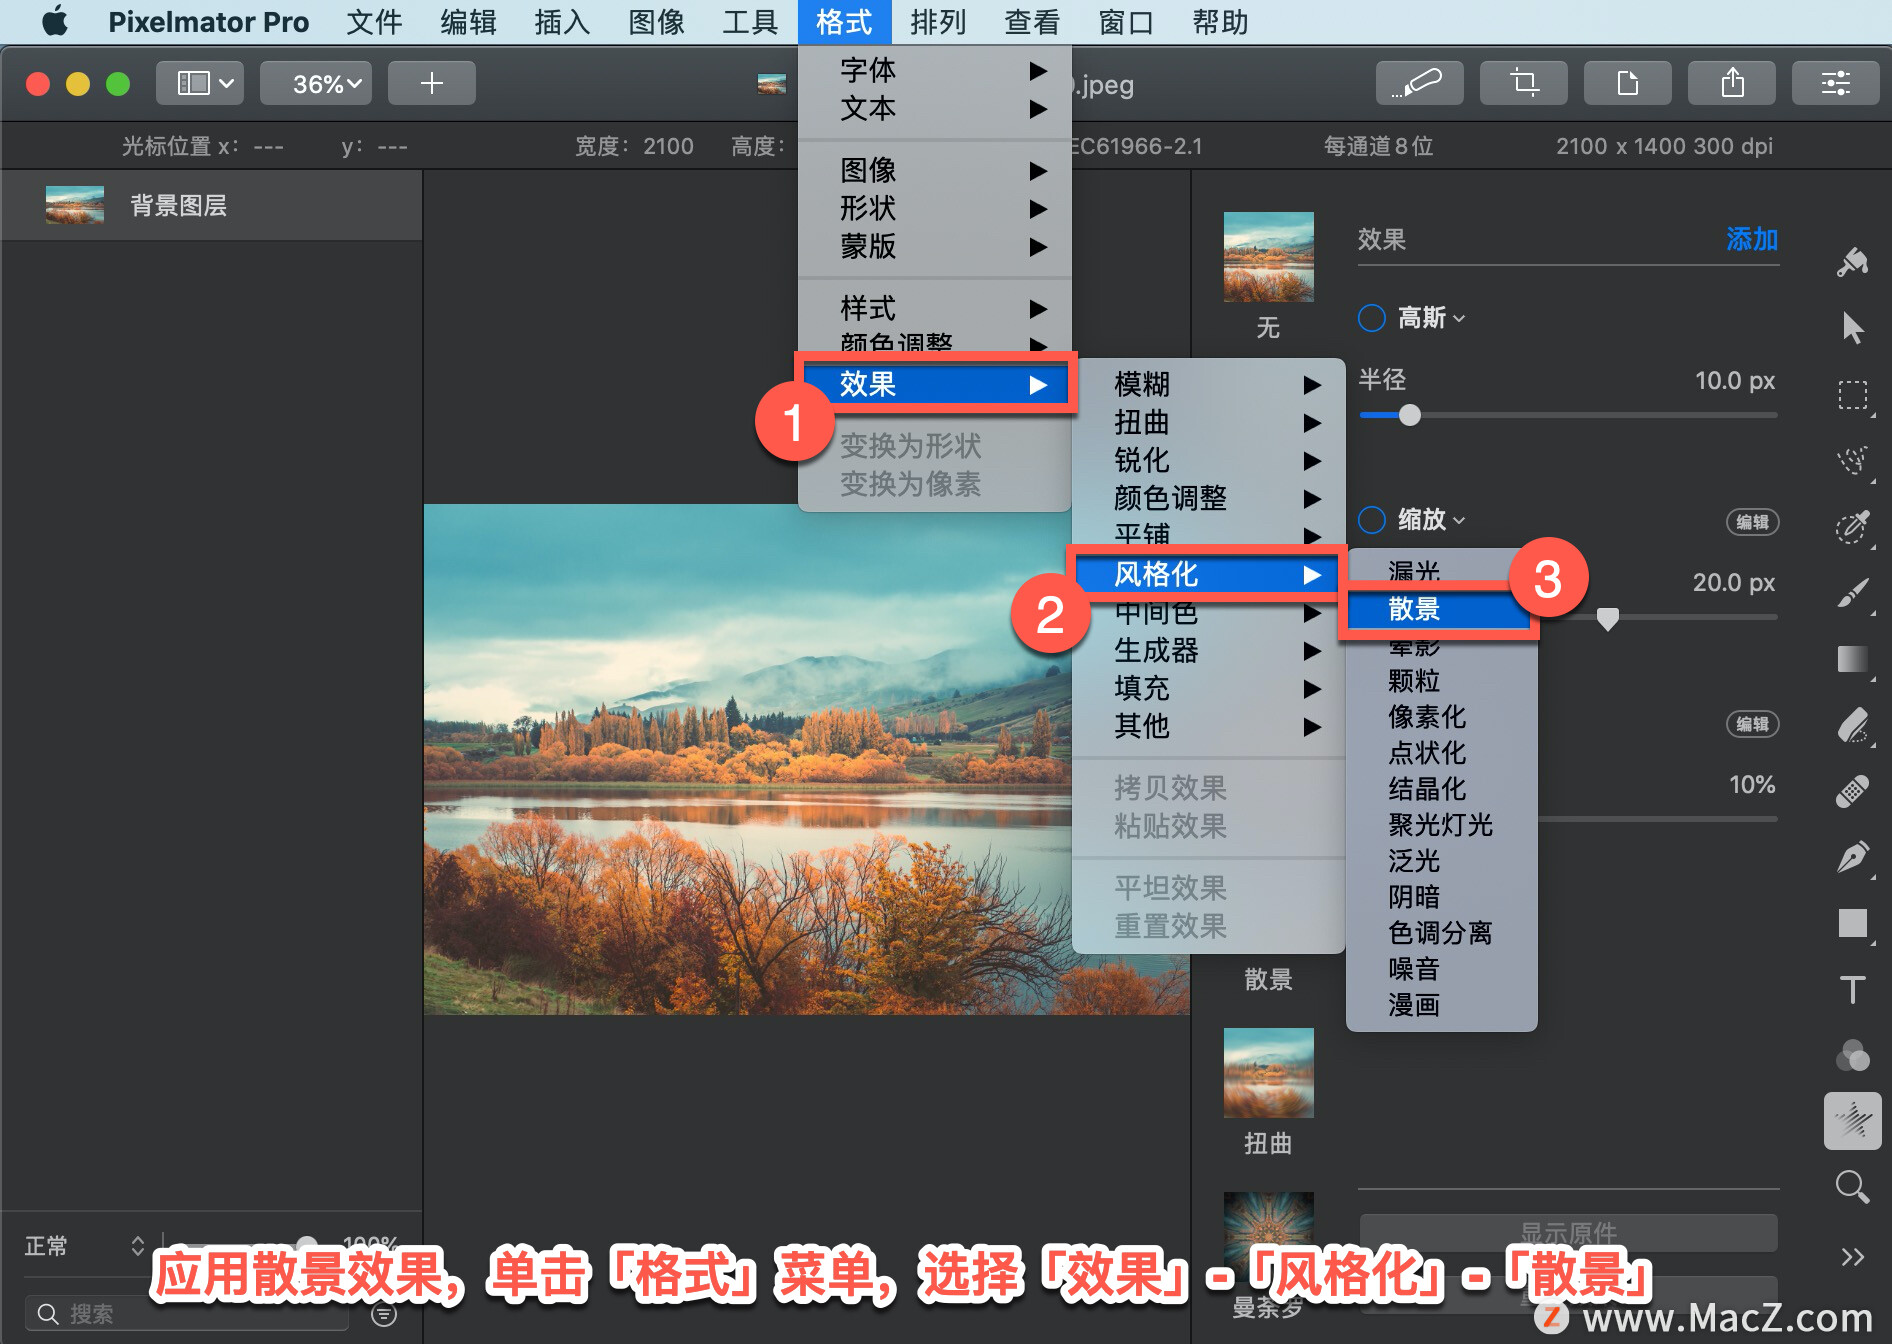Expand more tools chevron
Image resolution: width=1892 pixels, height=1344 pixels.
coord(1852,1257)
